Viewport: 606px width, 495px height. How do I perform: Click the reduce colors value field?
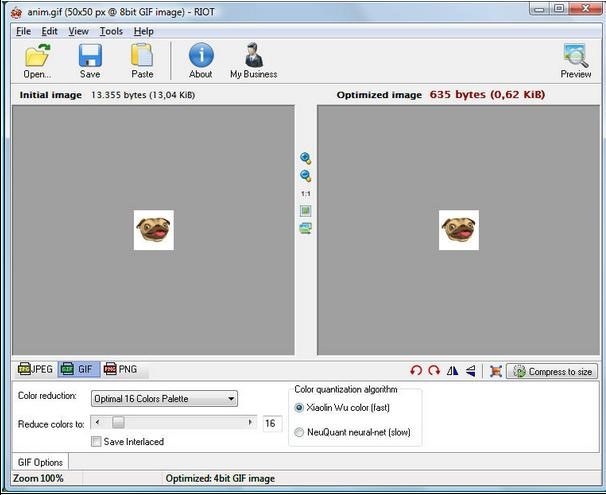point(271,423)
